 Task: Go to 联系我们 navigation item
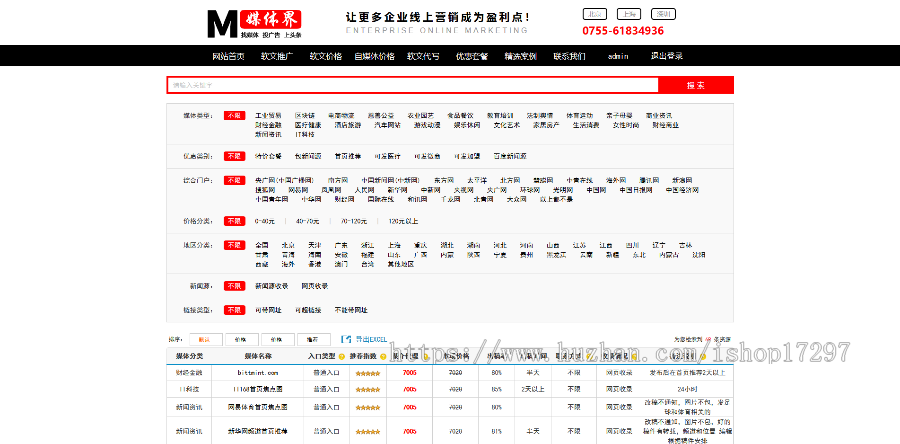tap(570, 56)
